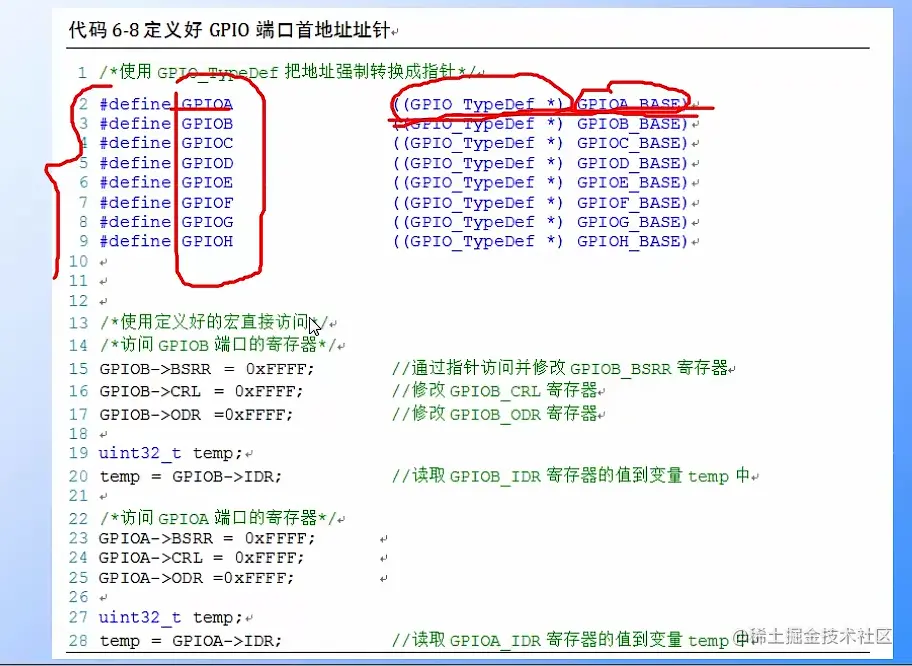Click the macro name GPIOG on line 8
The width and height of the screenshot is (912, 666).
click(207, 222)
